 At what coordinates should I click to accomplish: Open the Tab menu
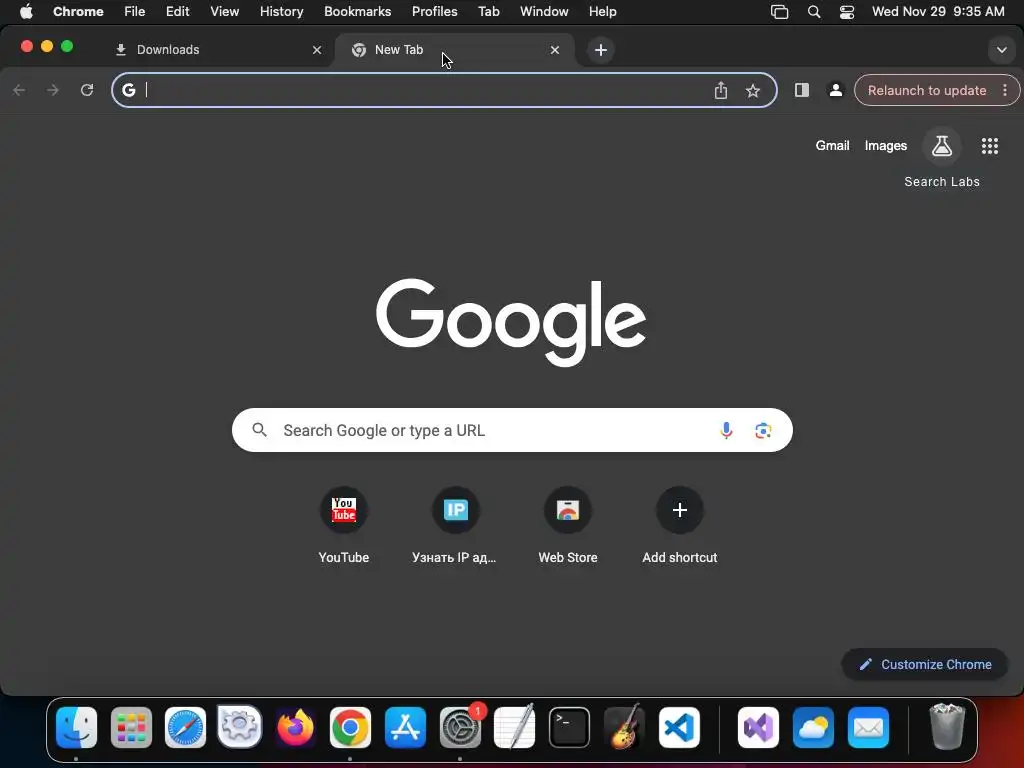pyautogui.click(x=488, y=11)
